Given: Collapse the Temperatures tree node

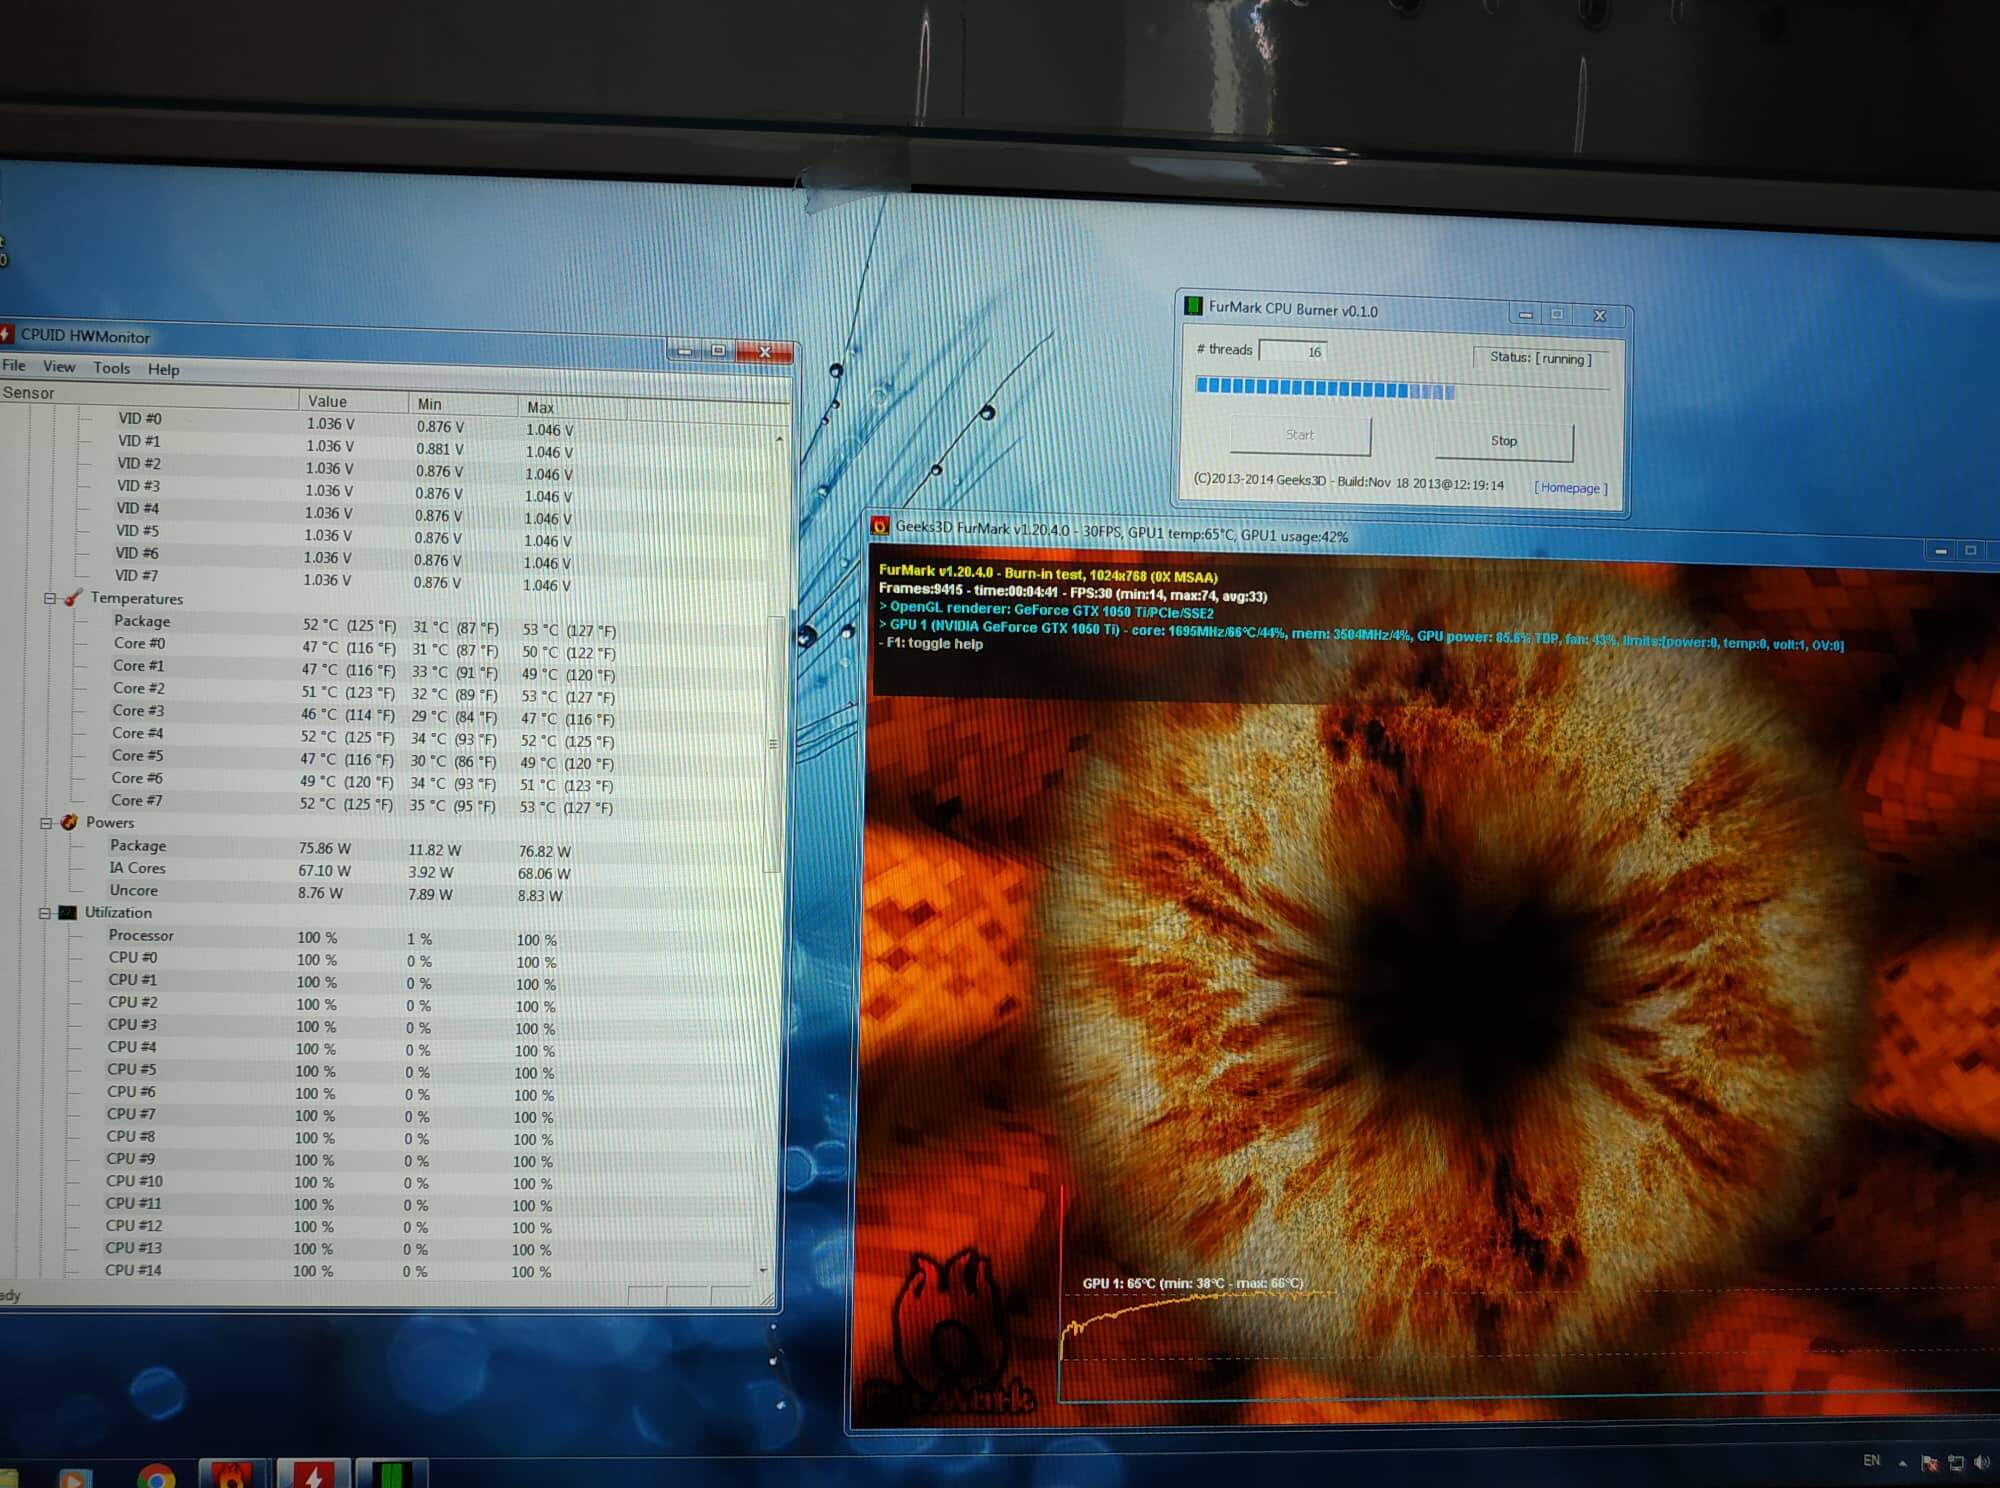Looking at the screenshot, I should point(49,598).
